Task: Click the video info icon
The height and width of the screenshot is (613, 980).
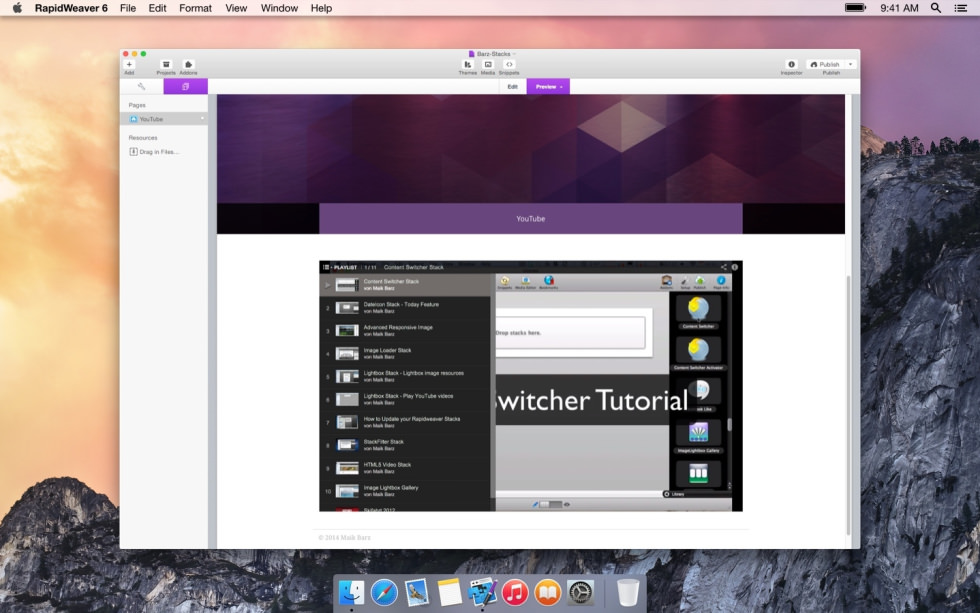Action: click(735, 267)
